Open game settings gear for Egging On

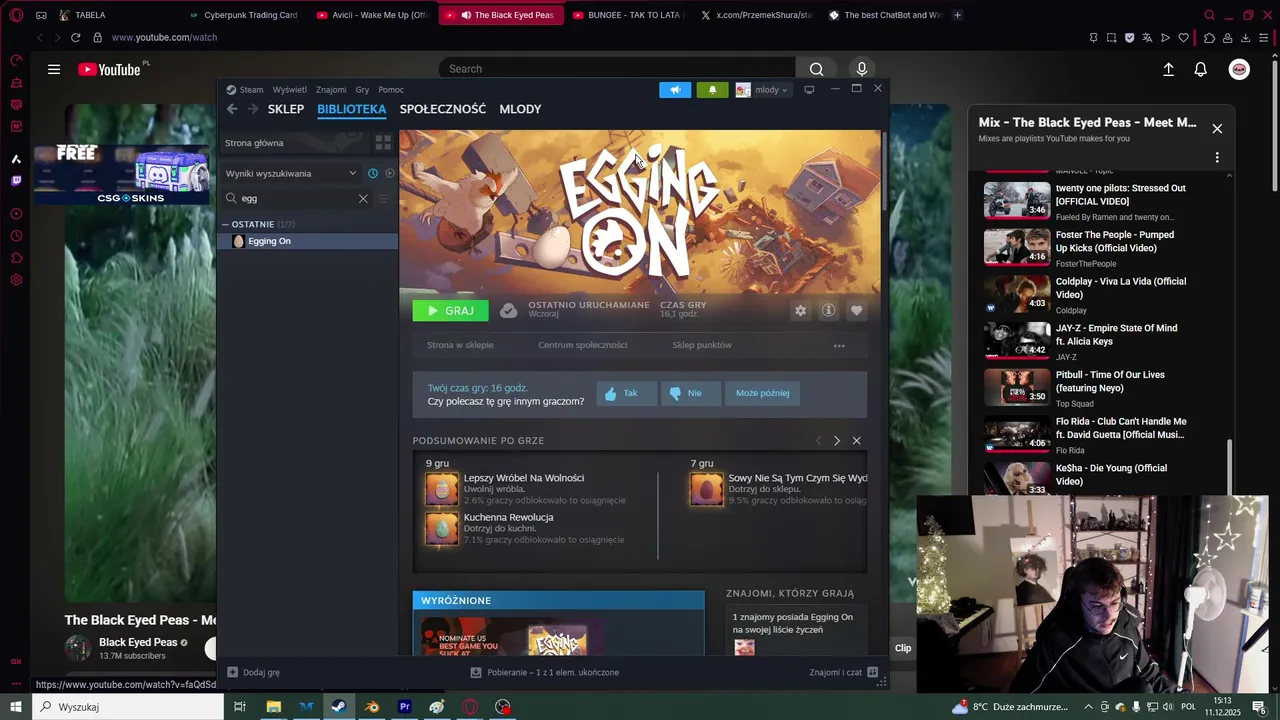click(800, 311)
